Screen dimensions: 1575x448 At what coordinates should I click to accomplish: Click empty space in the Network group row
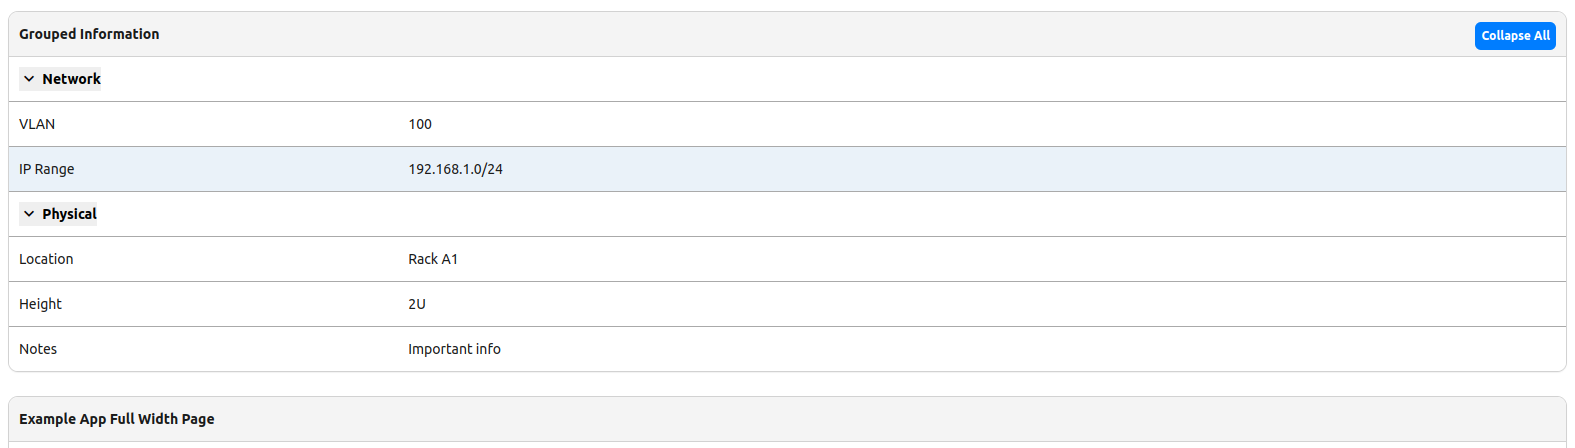[x=800, y=79]
